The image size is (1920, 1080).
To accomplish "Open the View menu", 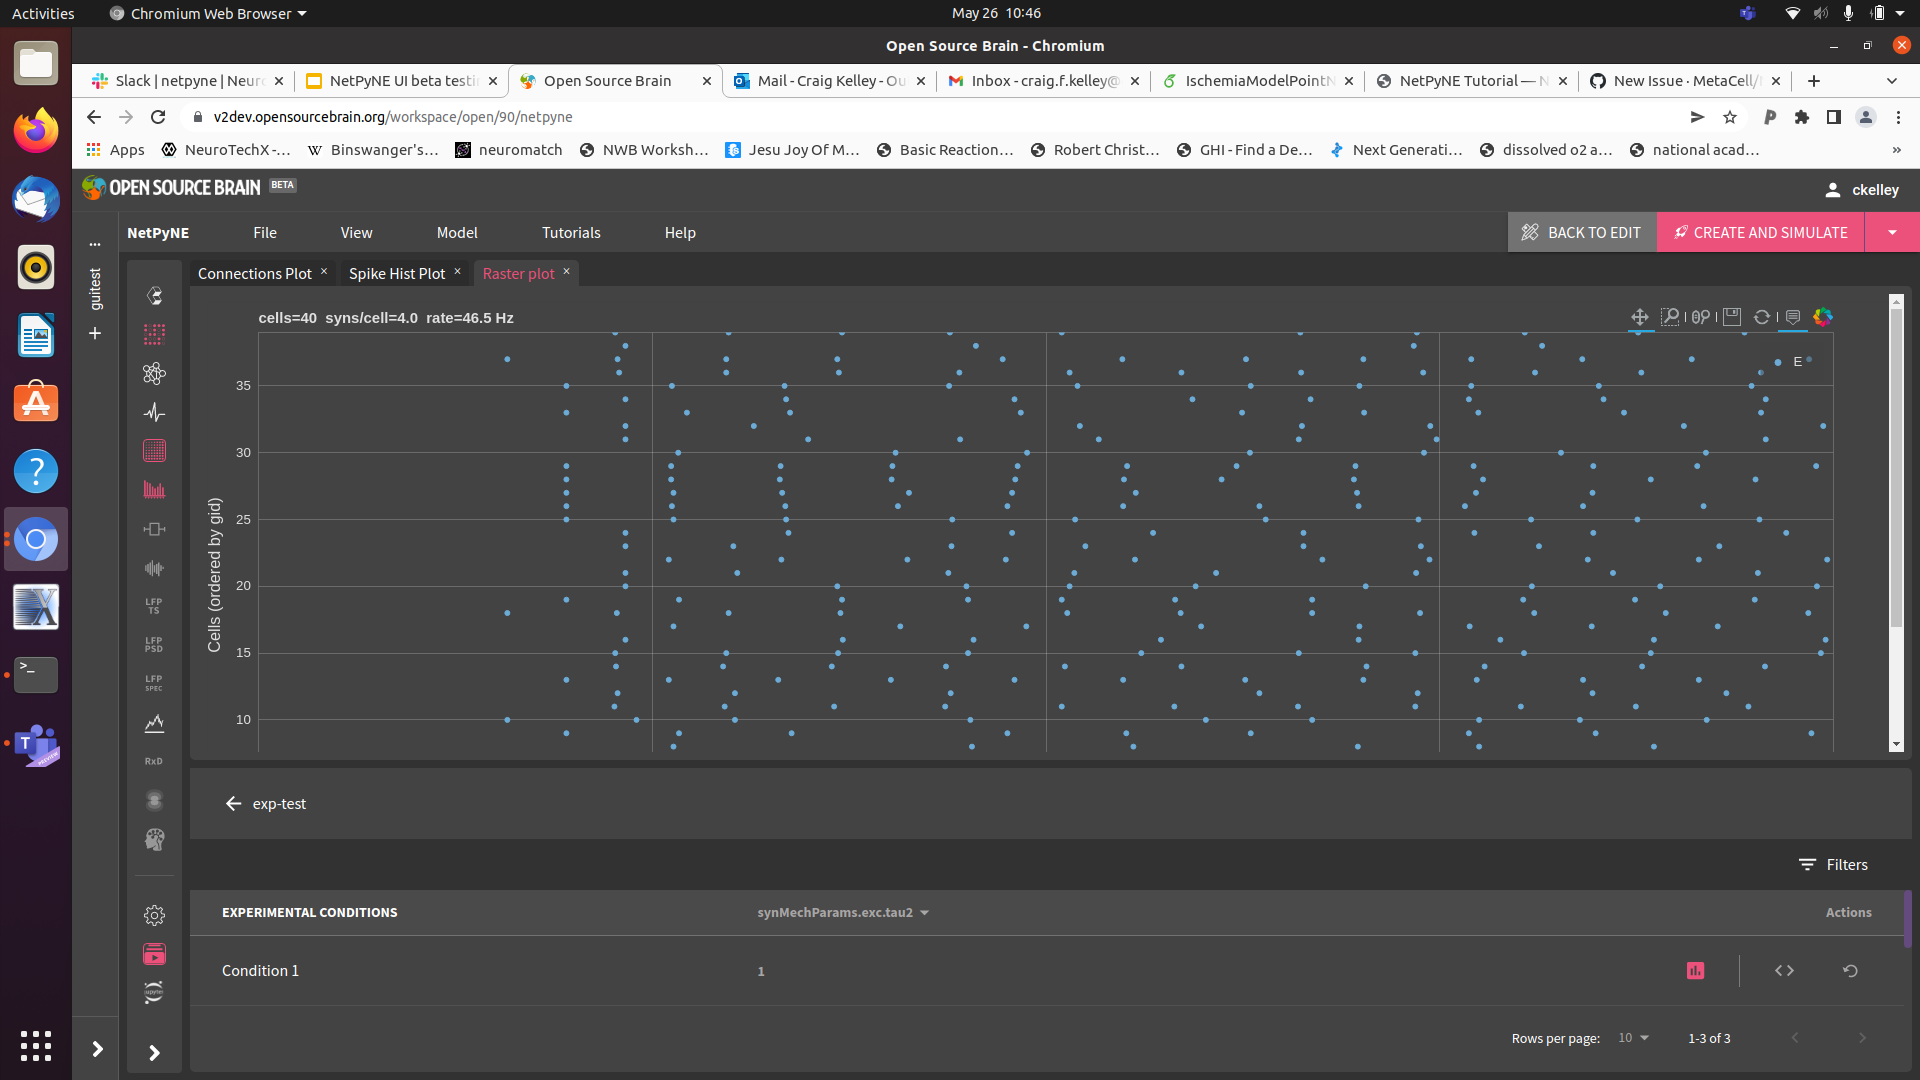I will 356,232.
